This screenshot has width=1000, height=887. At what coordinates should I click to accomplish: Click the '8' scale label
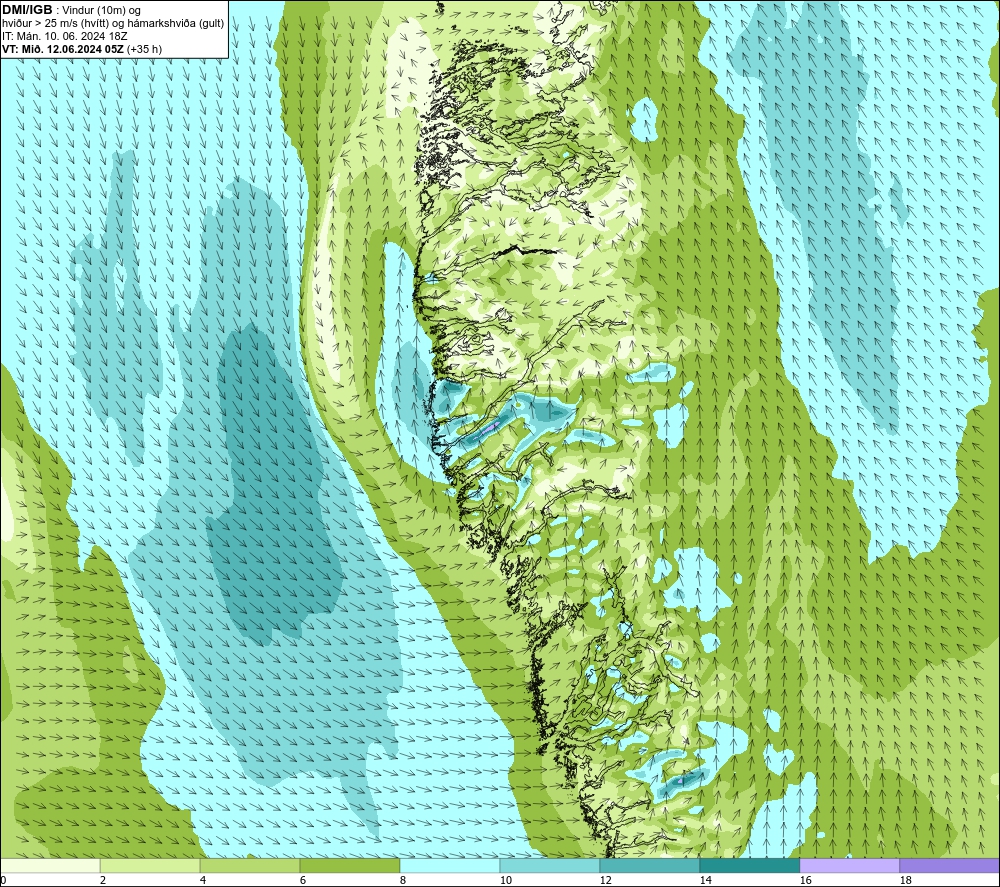click(x=402, y=880)
